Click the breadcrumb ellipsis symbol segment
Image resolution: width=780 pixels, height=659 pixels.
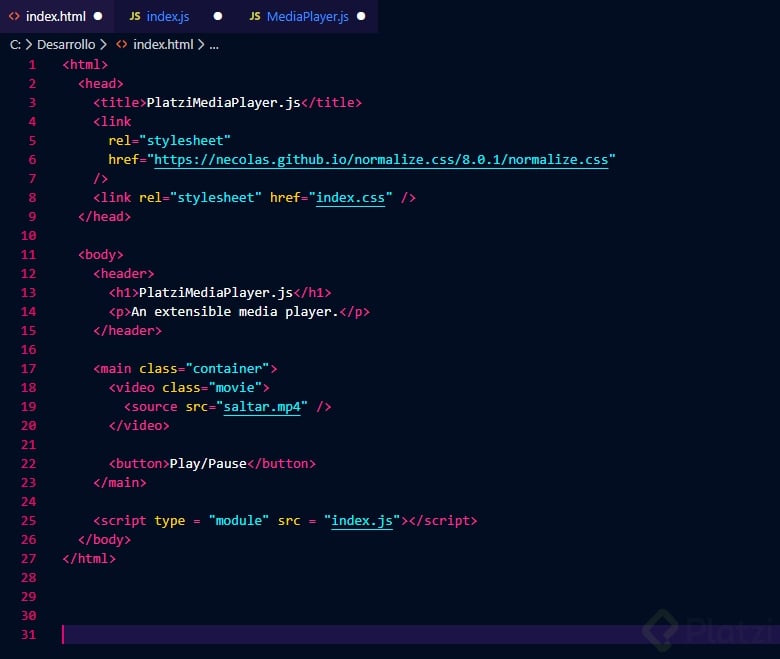pos(214,46)
